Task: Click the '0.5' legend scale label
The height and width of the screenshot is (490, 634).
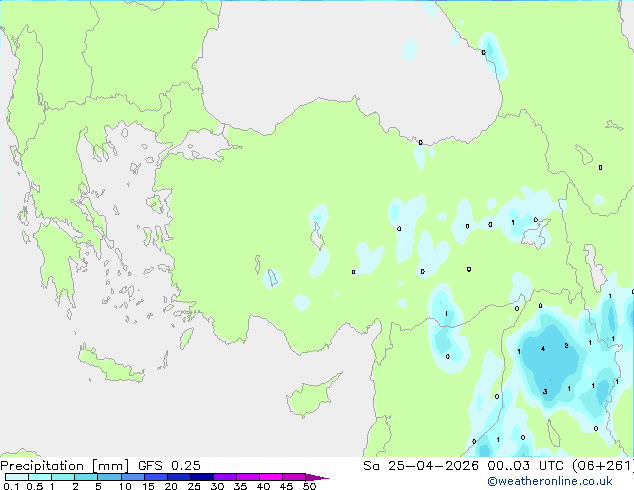Action: point(34,486)
